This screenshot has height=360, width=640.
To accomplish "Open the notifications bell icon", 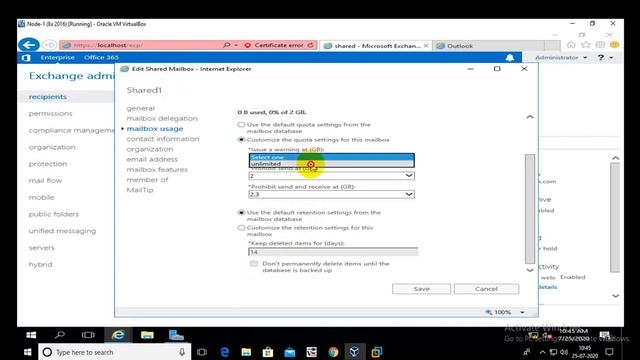I will [x=510, y=58].
